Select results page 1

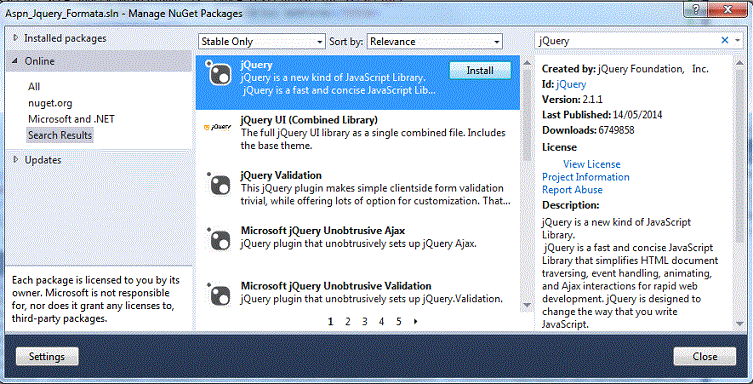[x=330, y=322]
